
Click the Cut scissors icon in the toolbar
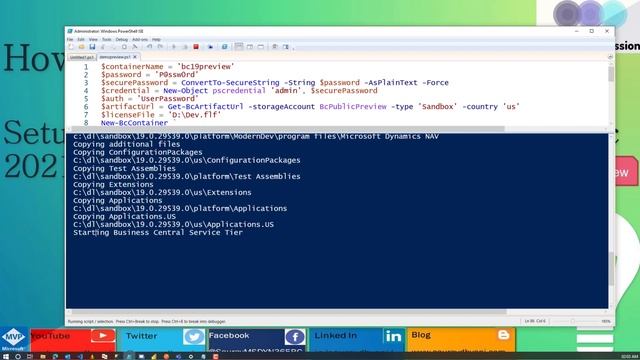click(103, 47)
